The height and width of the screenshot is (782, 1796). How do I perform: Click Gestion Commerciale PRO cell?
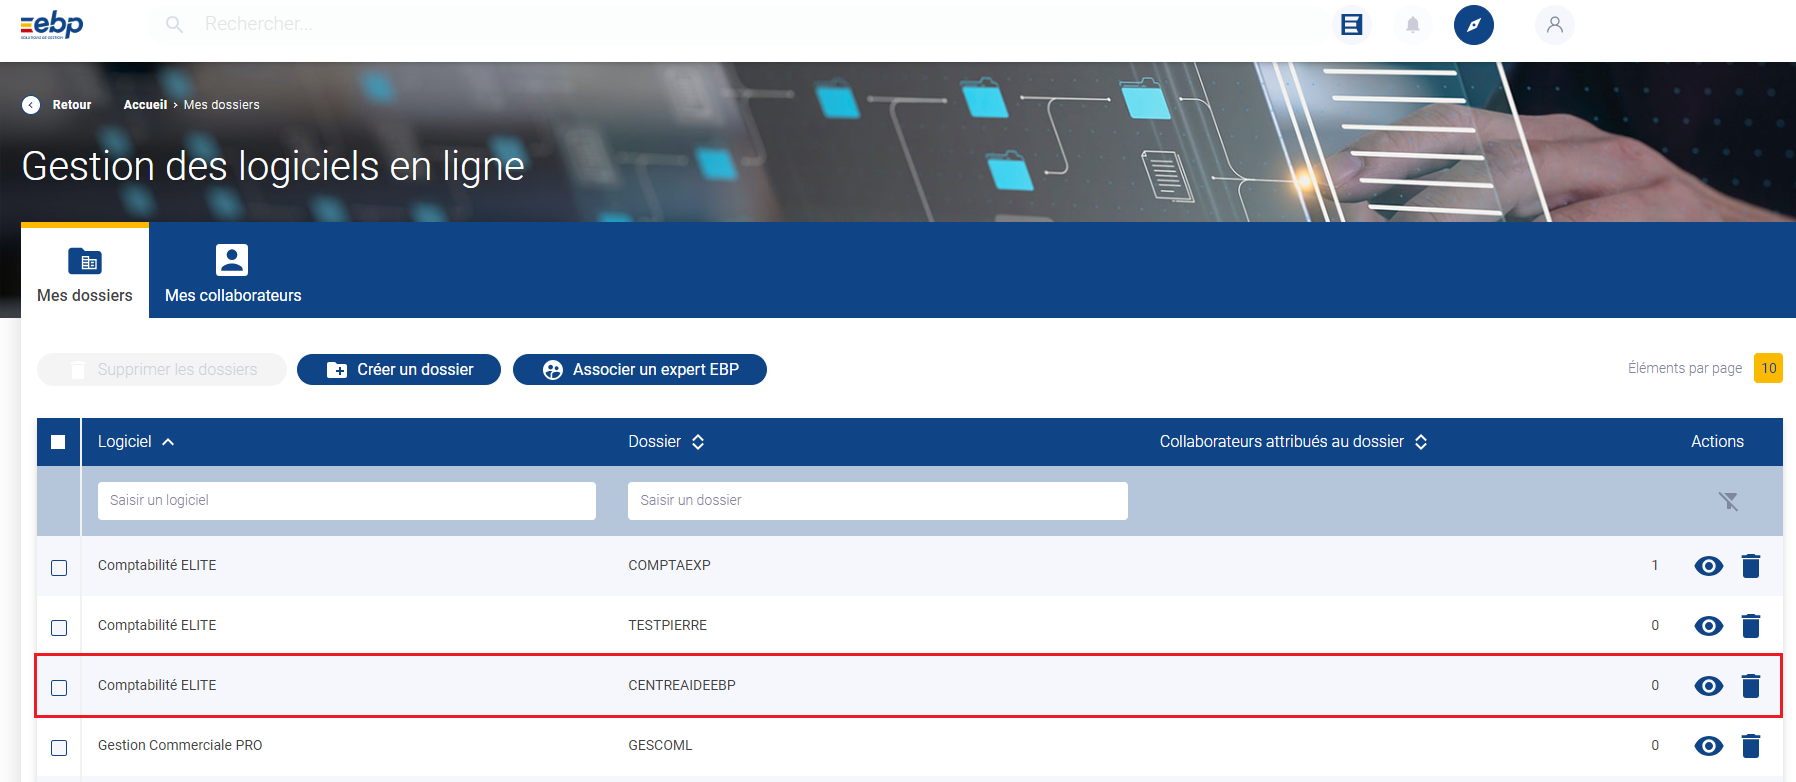click(180, 746)
